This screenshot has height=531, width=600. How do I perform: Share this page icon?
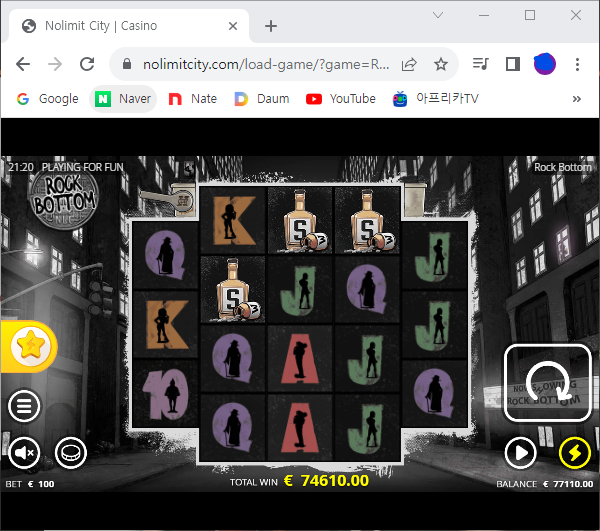coord(409,64)
